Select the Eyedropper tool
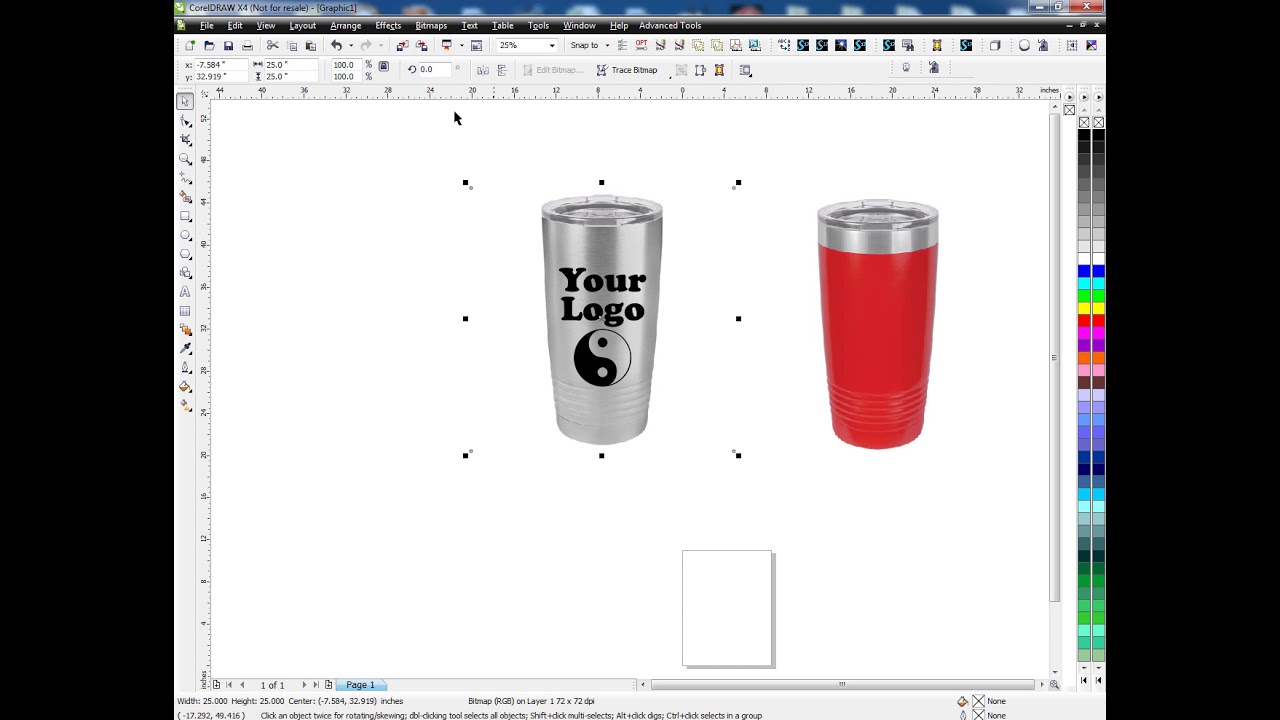 [185, 348]
